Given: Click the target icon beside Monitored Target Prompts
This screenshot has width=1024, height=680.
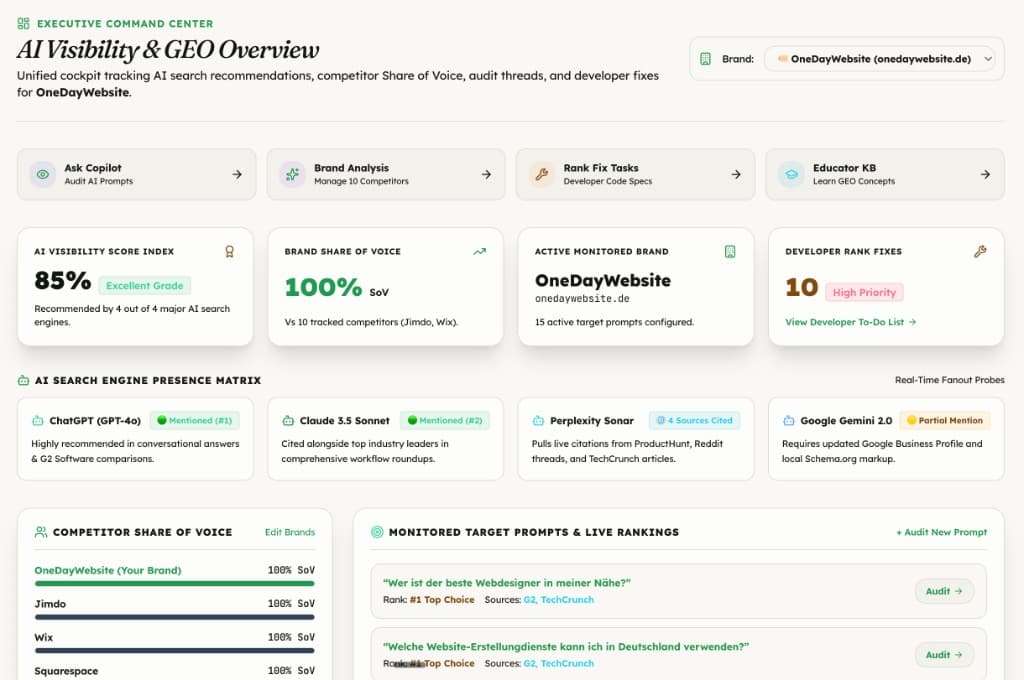Looking at the screenshot, I should click(x=377, y=532).
